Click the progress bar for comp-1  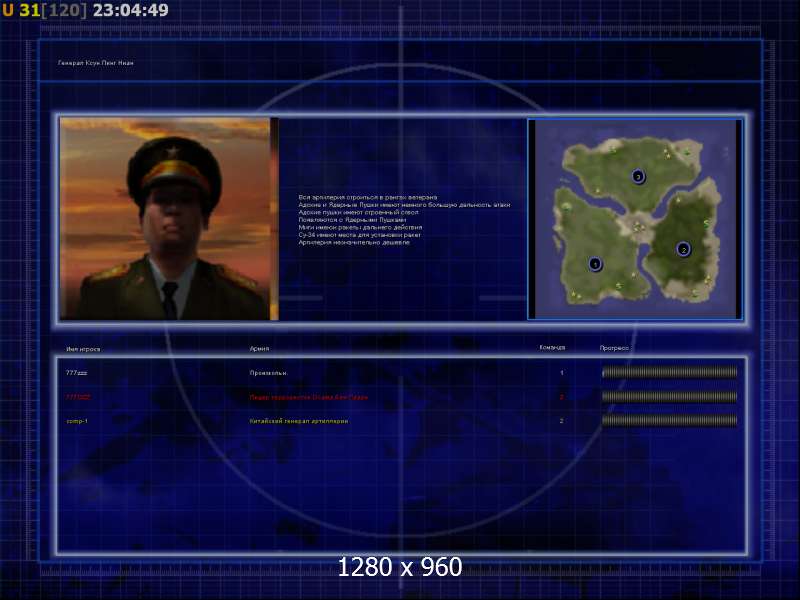click(x=669, y=420)
